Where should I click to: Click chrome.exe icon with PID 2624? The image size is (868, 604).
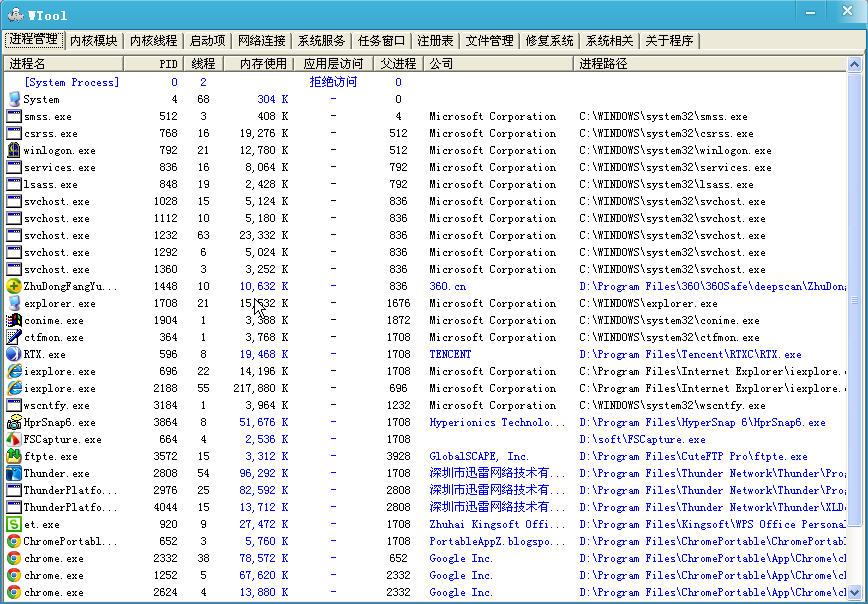[x=14, y=592]
